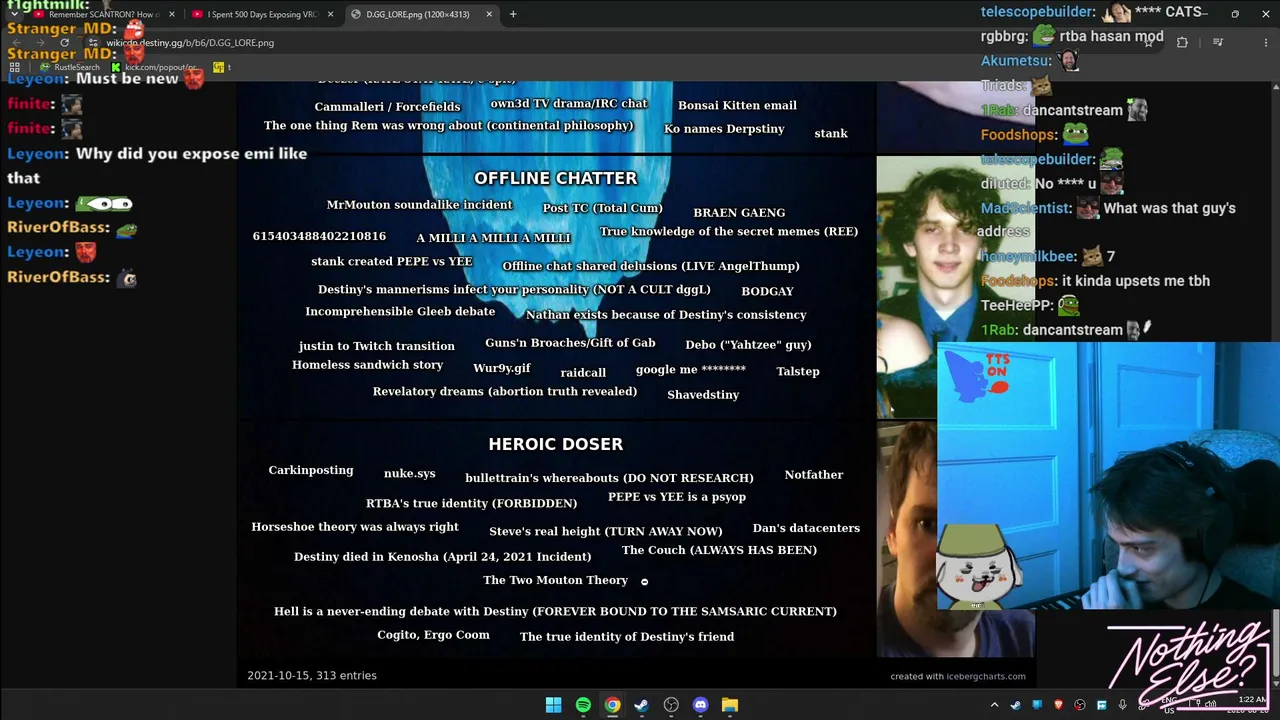The width and height of the screenshot is (1280, 720).
Task: Click 'The true identity of Destiny's friend'
Action: coord(627,637)
